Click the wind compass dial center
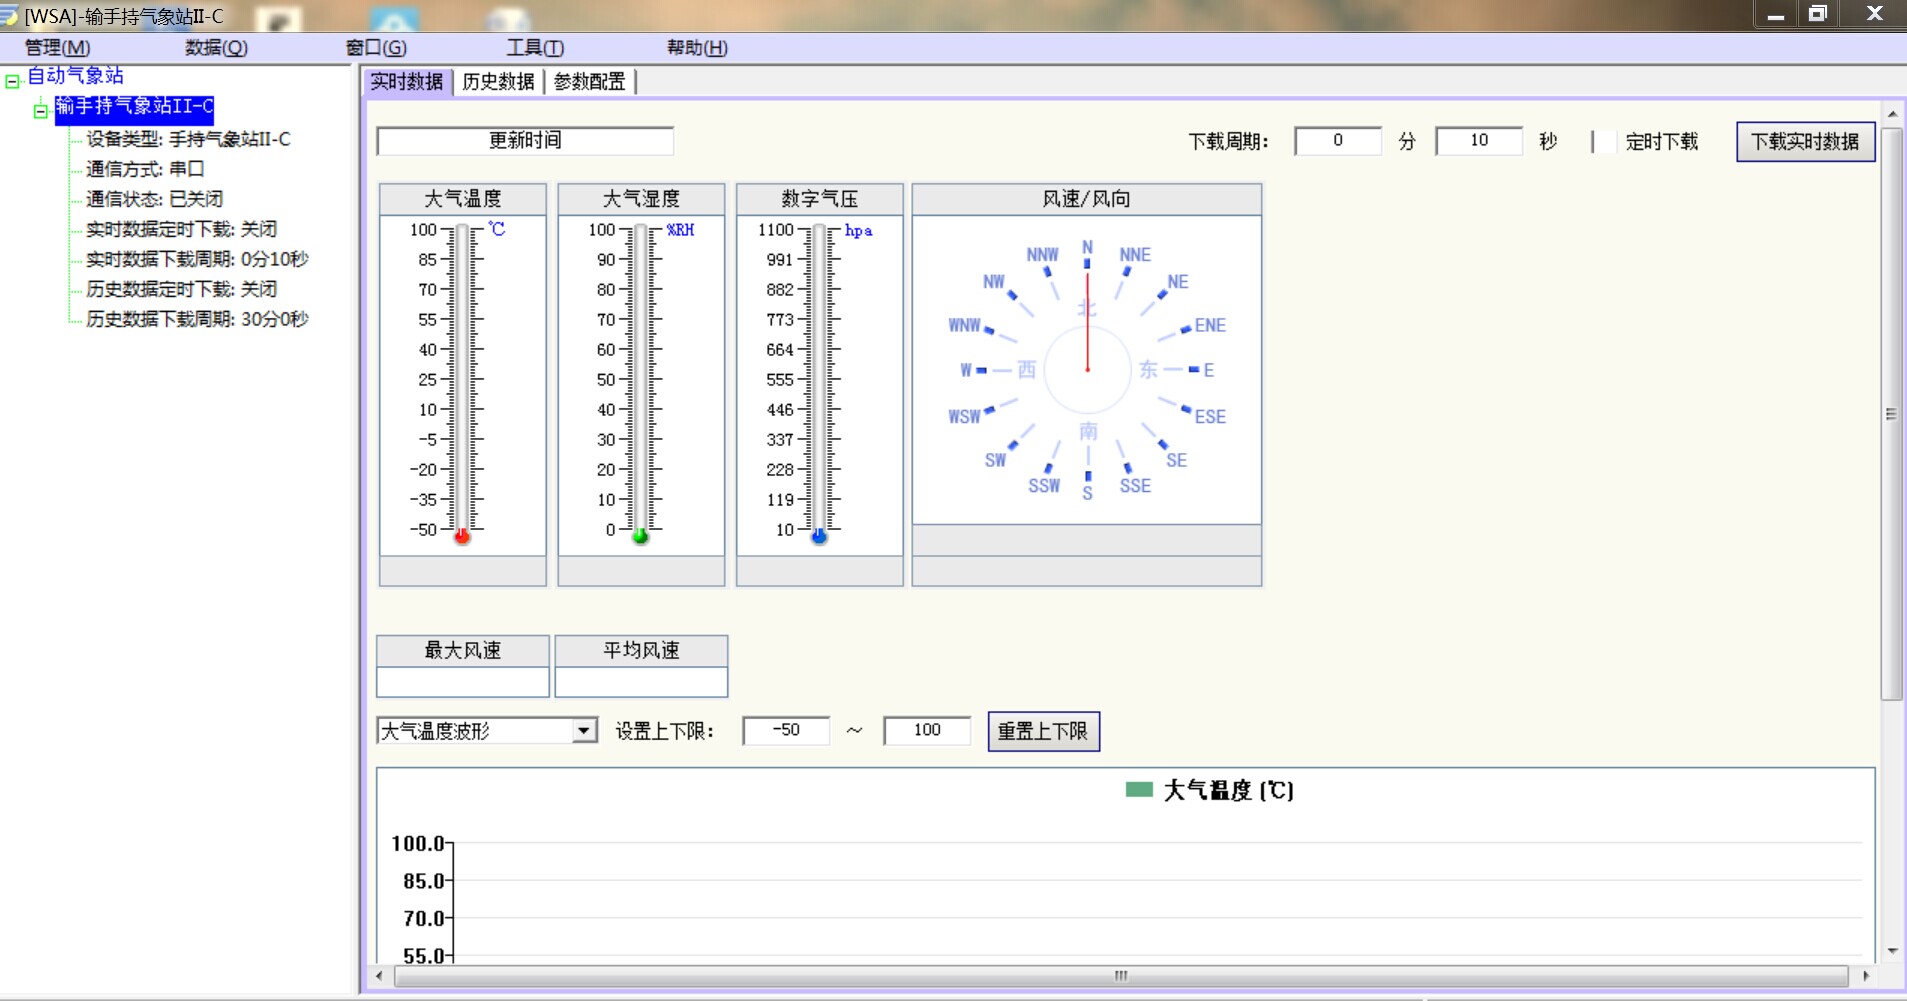 1088,370
